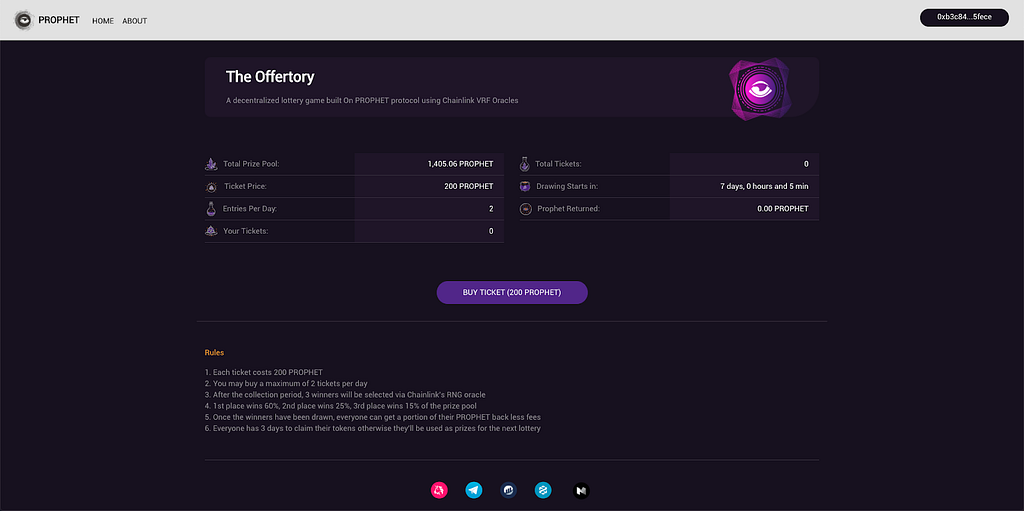Click rule about Chainlink's RNG oracle
This screenshot has height=511, width=1024.
click(345, 395)
